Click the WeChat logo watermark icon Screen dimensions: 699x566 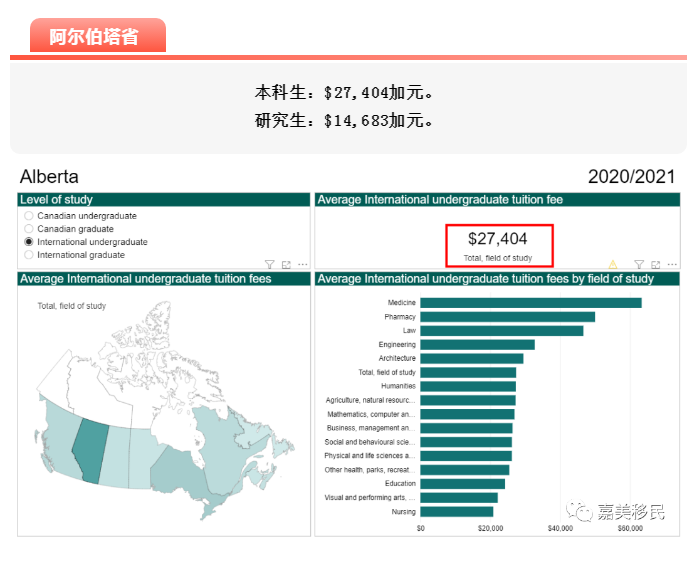pos(582,512)
